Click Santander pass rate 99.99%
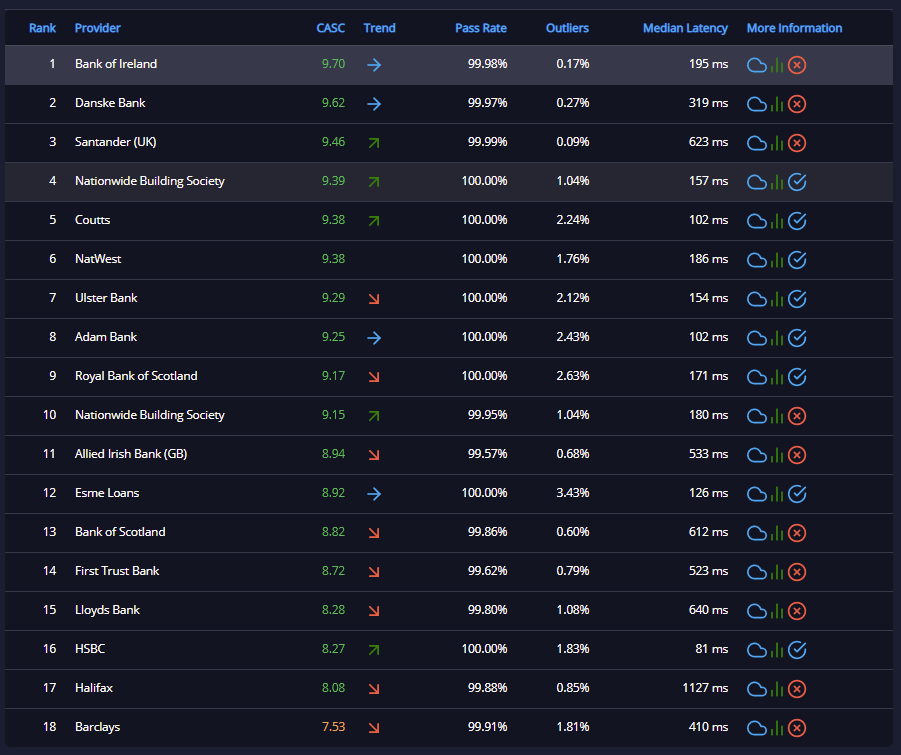Image resolution: width=901 pixels, height=755 pixels. click(487, 142)
